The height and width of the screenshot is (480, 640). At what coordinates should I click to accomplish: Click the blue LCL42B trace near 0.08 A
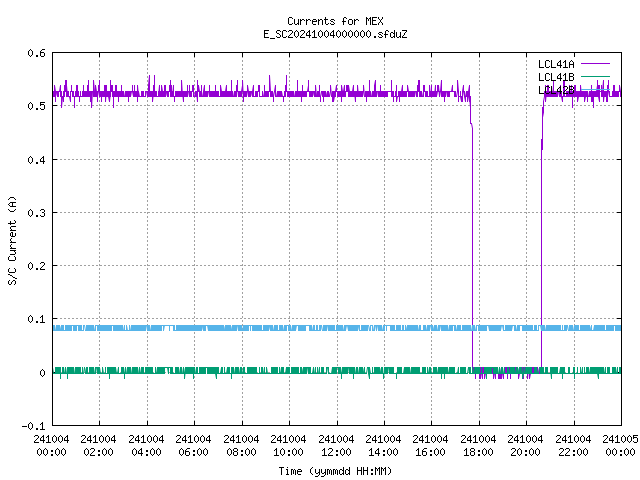(337, 328)
